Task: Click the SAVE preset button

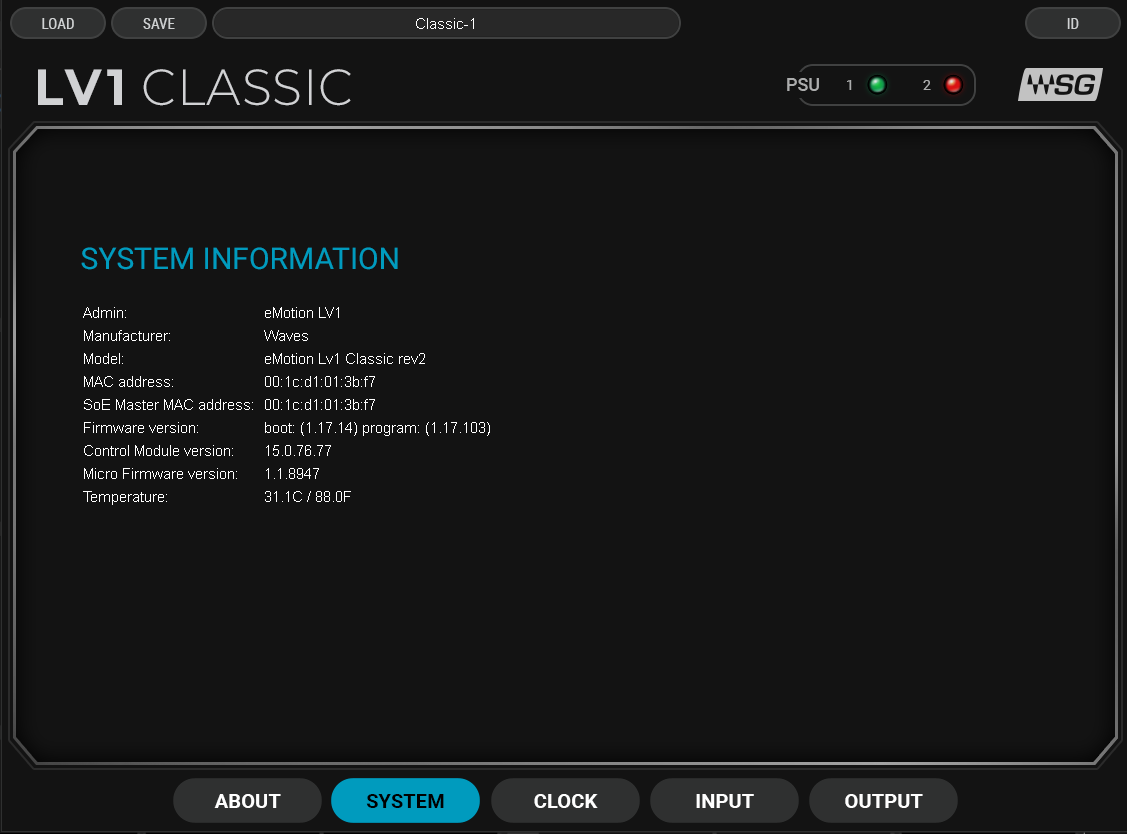Action: click(x=159, y=24)
